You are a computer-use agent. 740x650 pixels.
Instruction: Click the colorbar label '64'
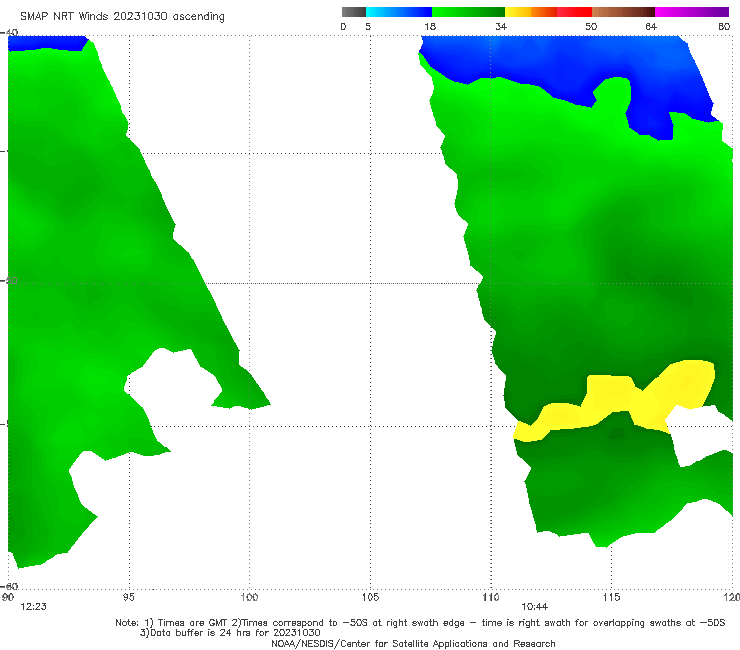click(x=651, y=27)
